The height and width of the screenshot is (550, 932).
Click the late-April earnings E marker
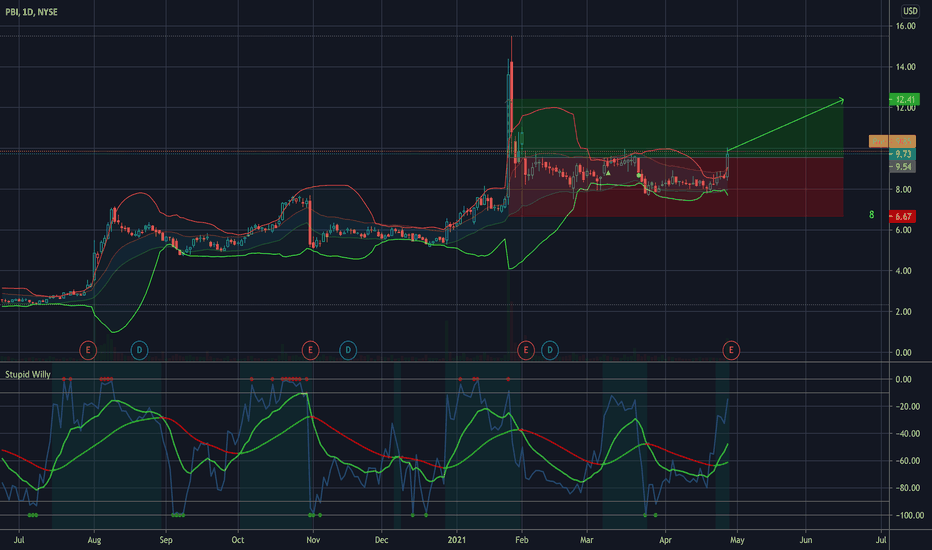click(731, 350)
